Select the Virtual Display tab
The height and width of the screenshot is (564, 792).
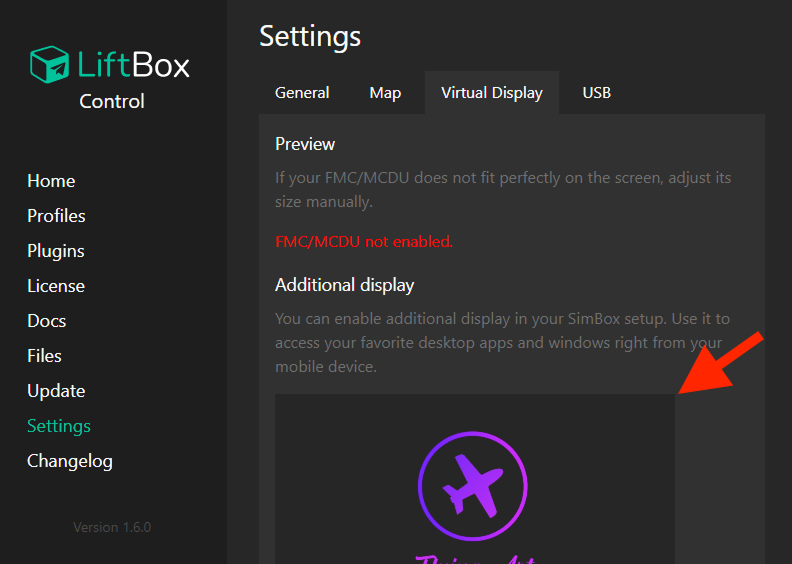tap(492, 93)
